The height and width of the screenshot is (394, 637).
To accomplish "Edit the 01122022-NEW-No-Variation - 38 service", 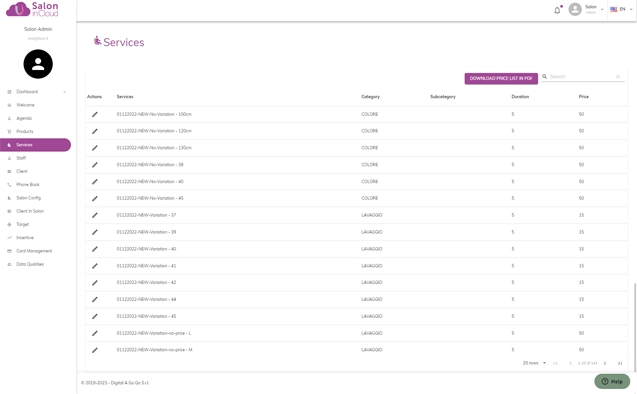I will tap(95, 165).
